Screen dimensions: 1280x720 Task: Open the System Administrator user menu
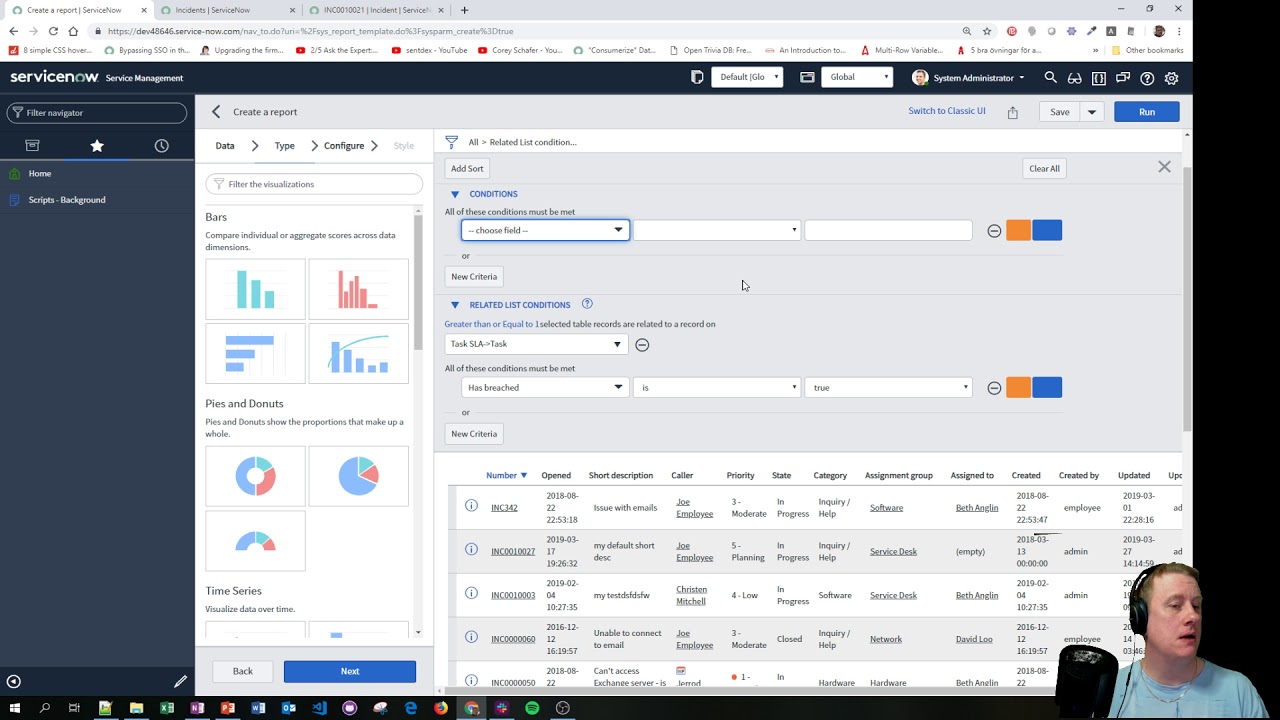pyautogui.click(x=969, y=77)
